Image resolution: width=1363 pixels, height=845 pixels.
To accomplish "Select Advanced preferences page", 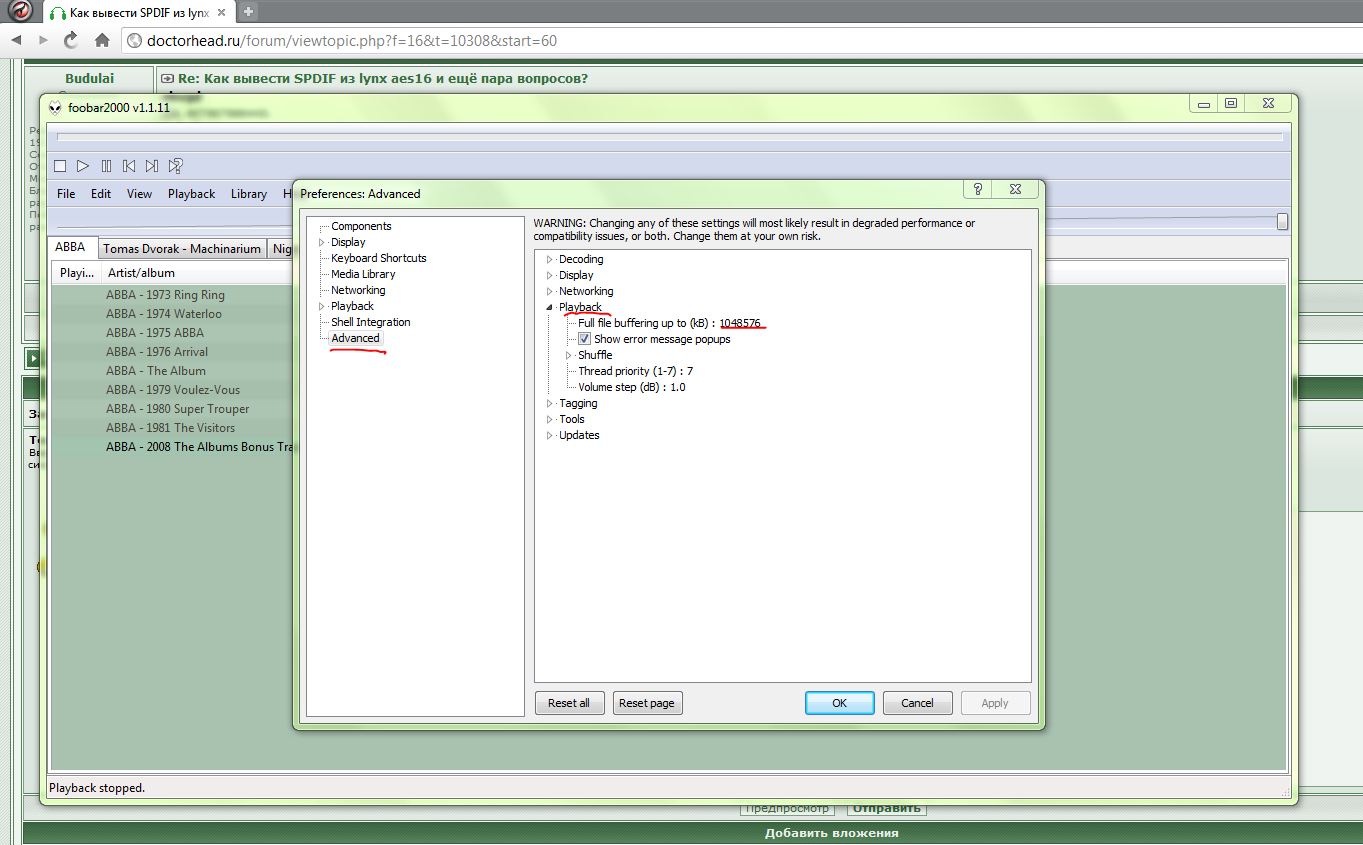I will pyautogui.click(x=356, y=338).
